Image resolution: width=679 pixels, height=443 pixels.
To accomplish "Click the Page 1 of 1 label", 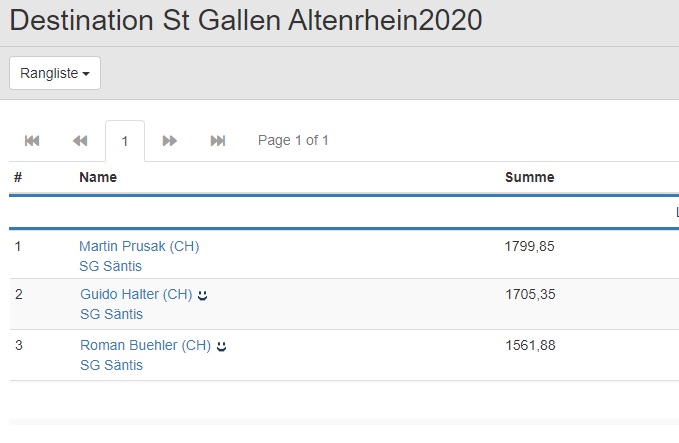I will tap(293, 141).
